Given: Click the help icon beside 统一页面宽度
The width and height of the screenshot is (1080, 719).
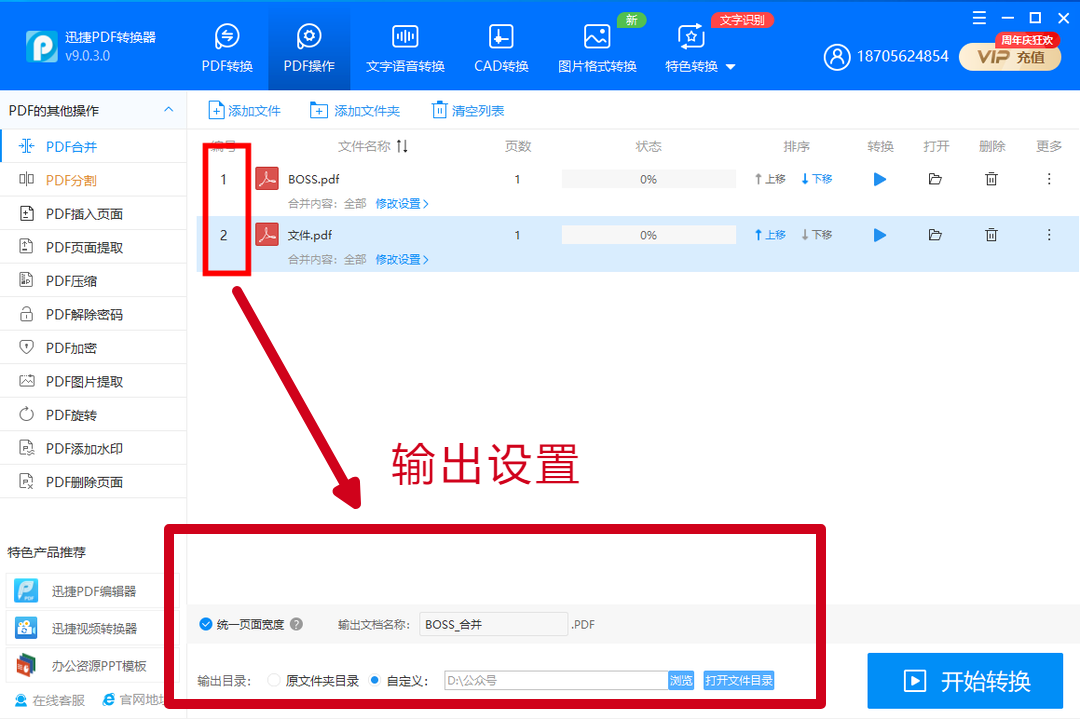Looking at the screenshot, I should coord(296,624).
